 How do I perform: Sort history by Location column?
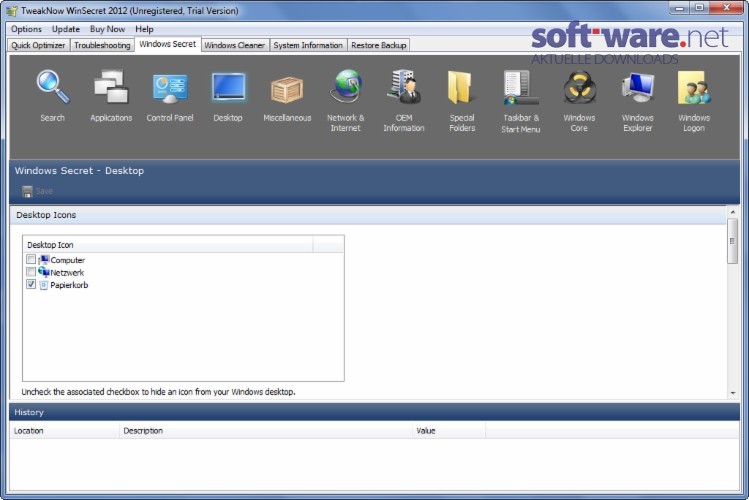64,431
